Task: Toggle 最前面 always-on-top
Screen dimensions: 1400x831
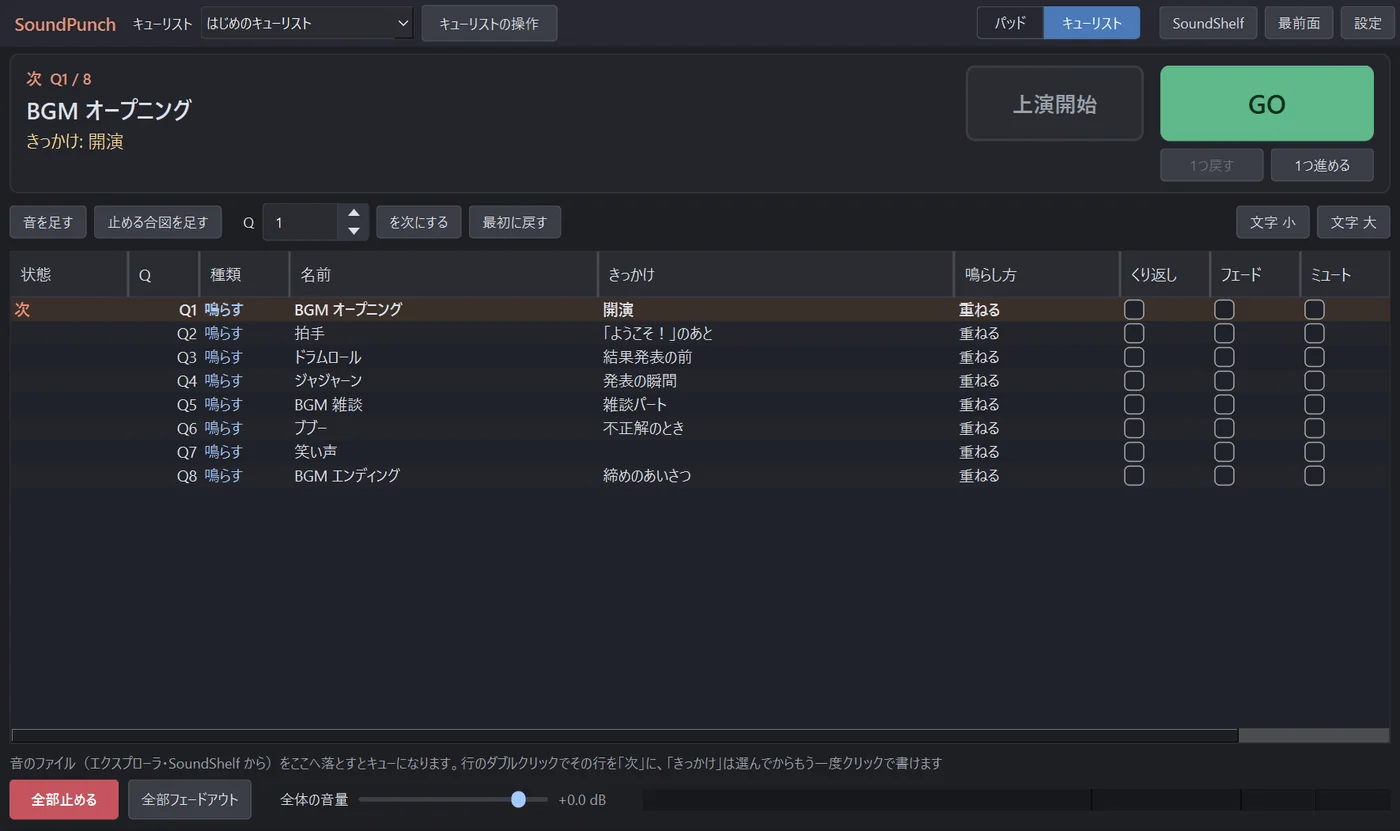Action: [1299, 23]
